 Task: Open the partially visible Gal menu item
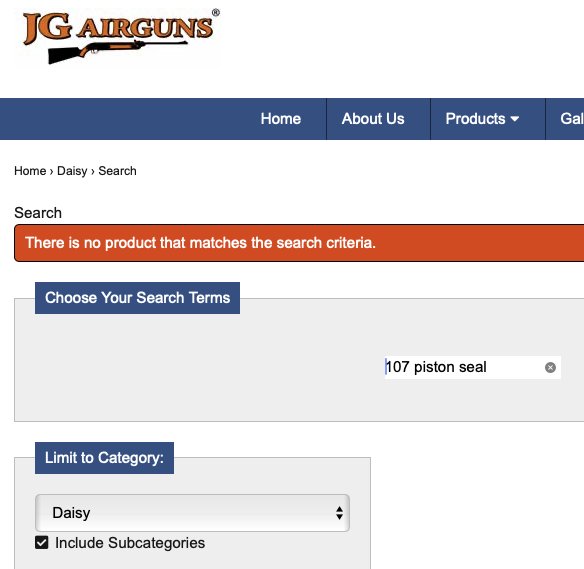(x=571, y=119)
